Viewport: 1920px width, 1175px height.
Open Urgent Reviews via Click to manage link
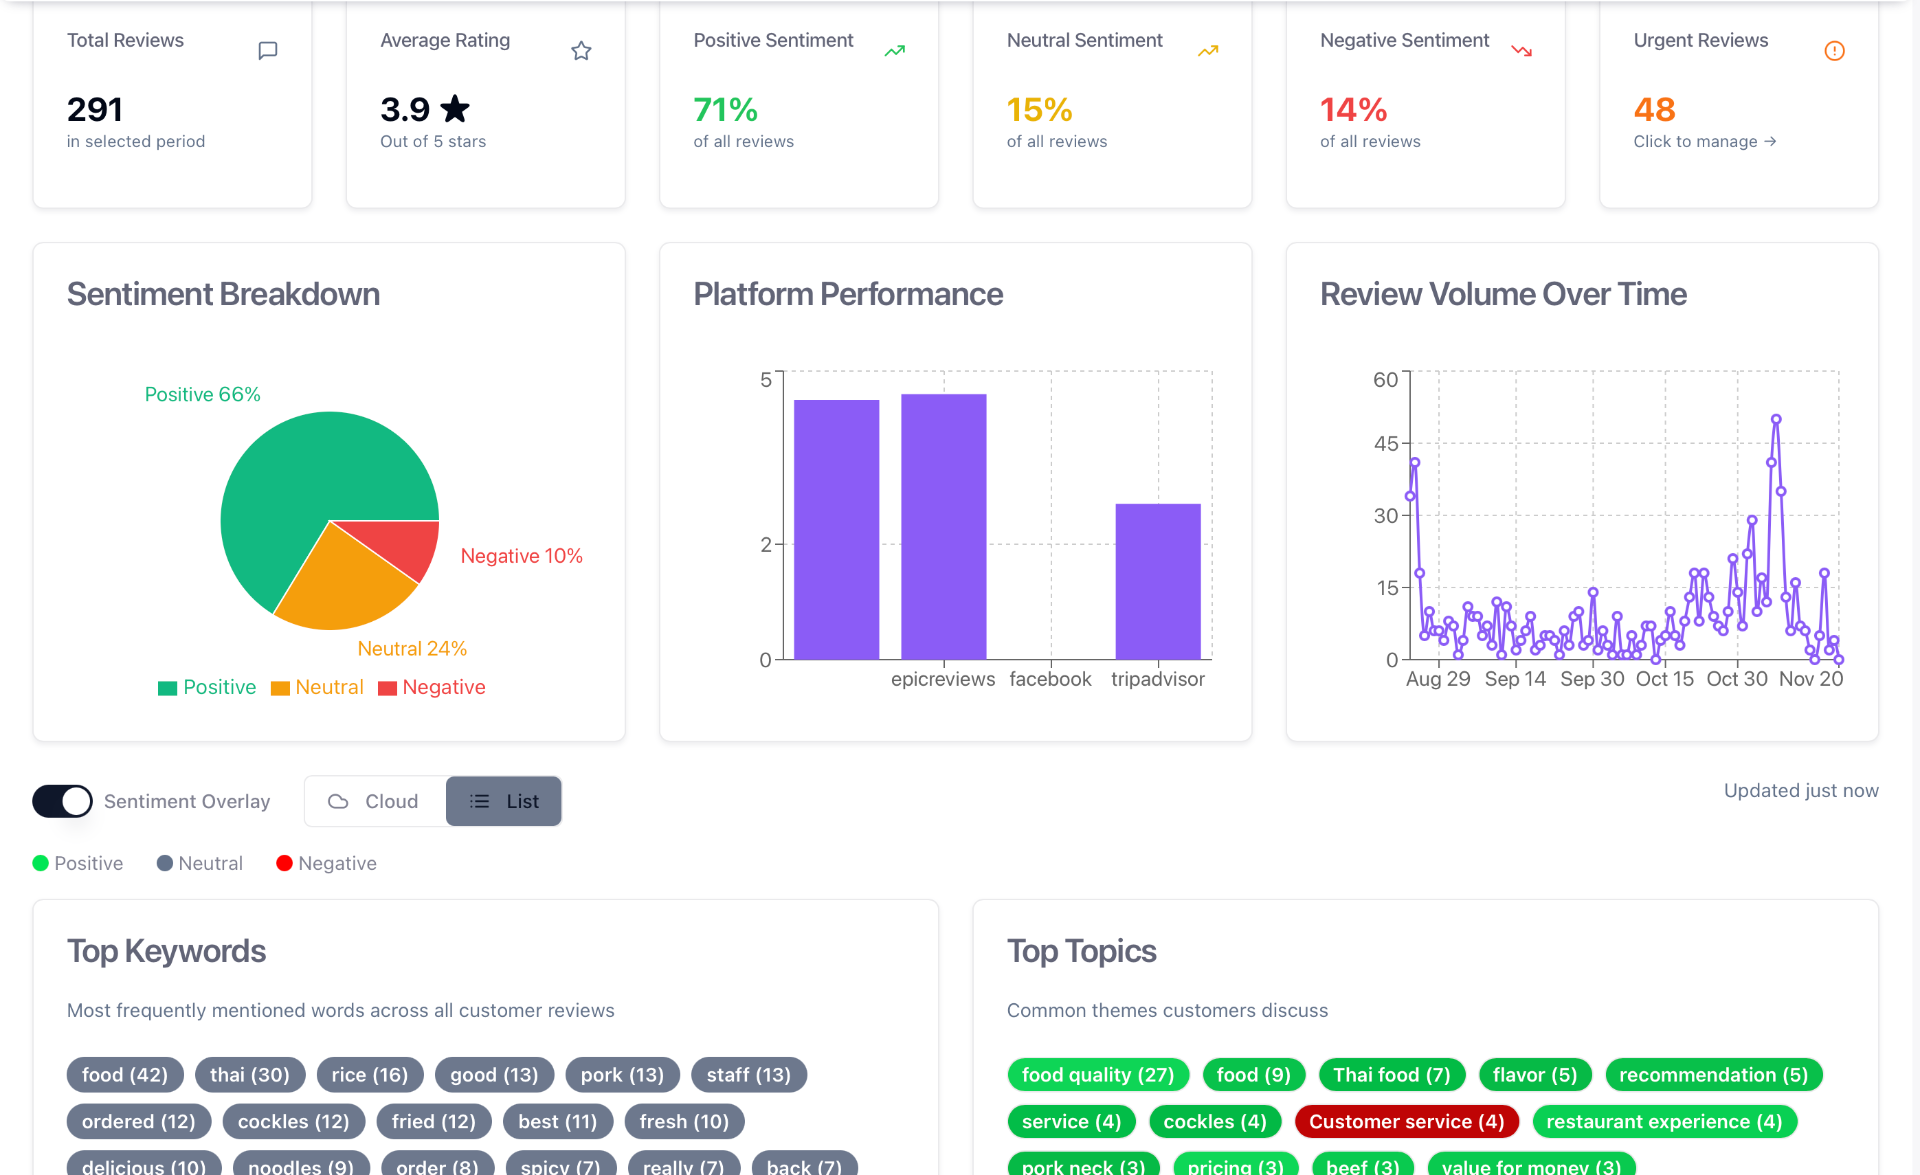pyautogui.click(x=1704, y=141)
